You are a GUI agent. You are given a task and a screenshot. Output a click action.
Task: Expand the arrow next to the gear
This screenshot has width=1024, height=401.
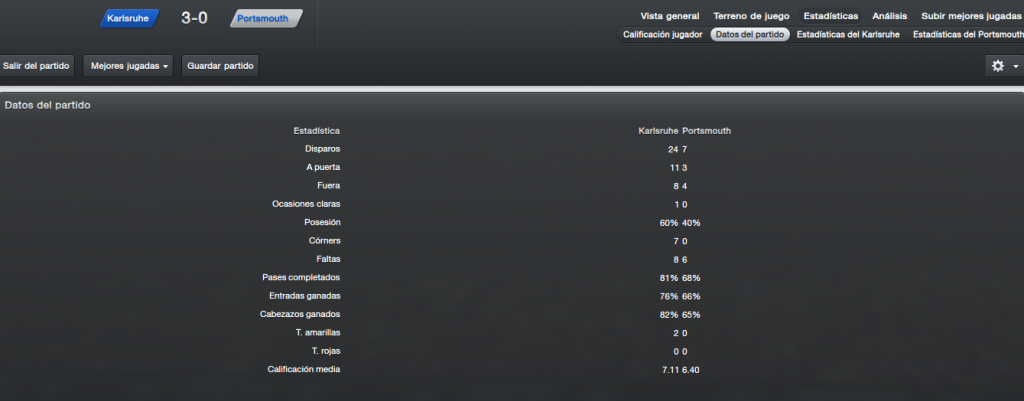point(1016,67)
